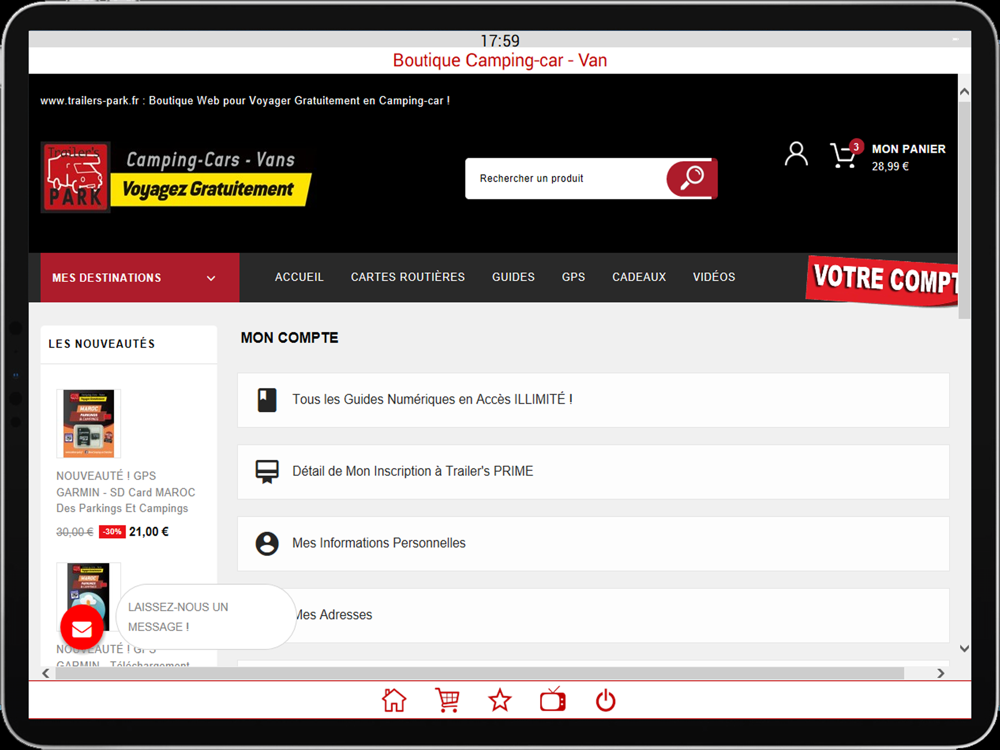Click the 28,99 € cart total
This screenshot has width=1000, height=750.
(890, 166)
